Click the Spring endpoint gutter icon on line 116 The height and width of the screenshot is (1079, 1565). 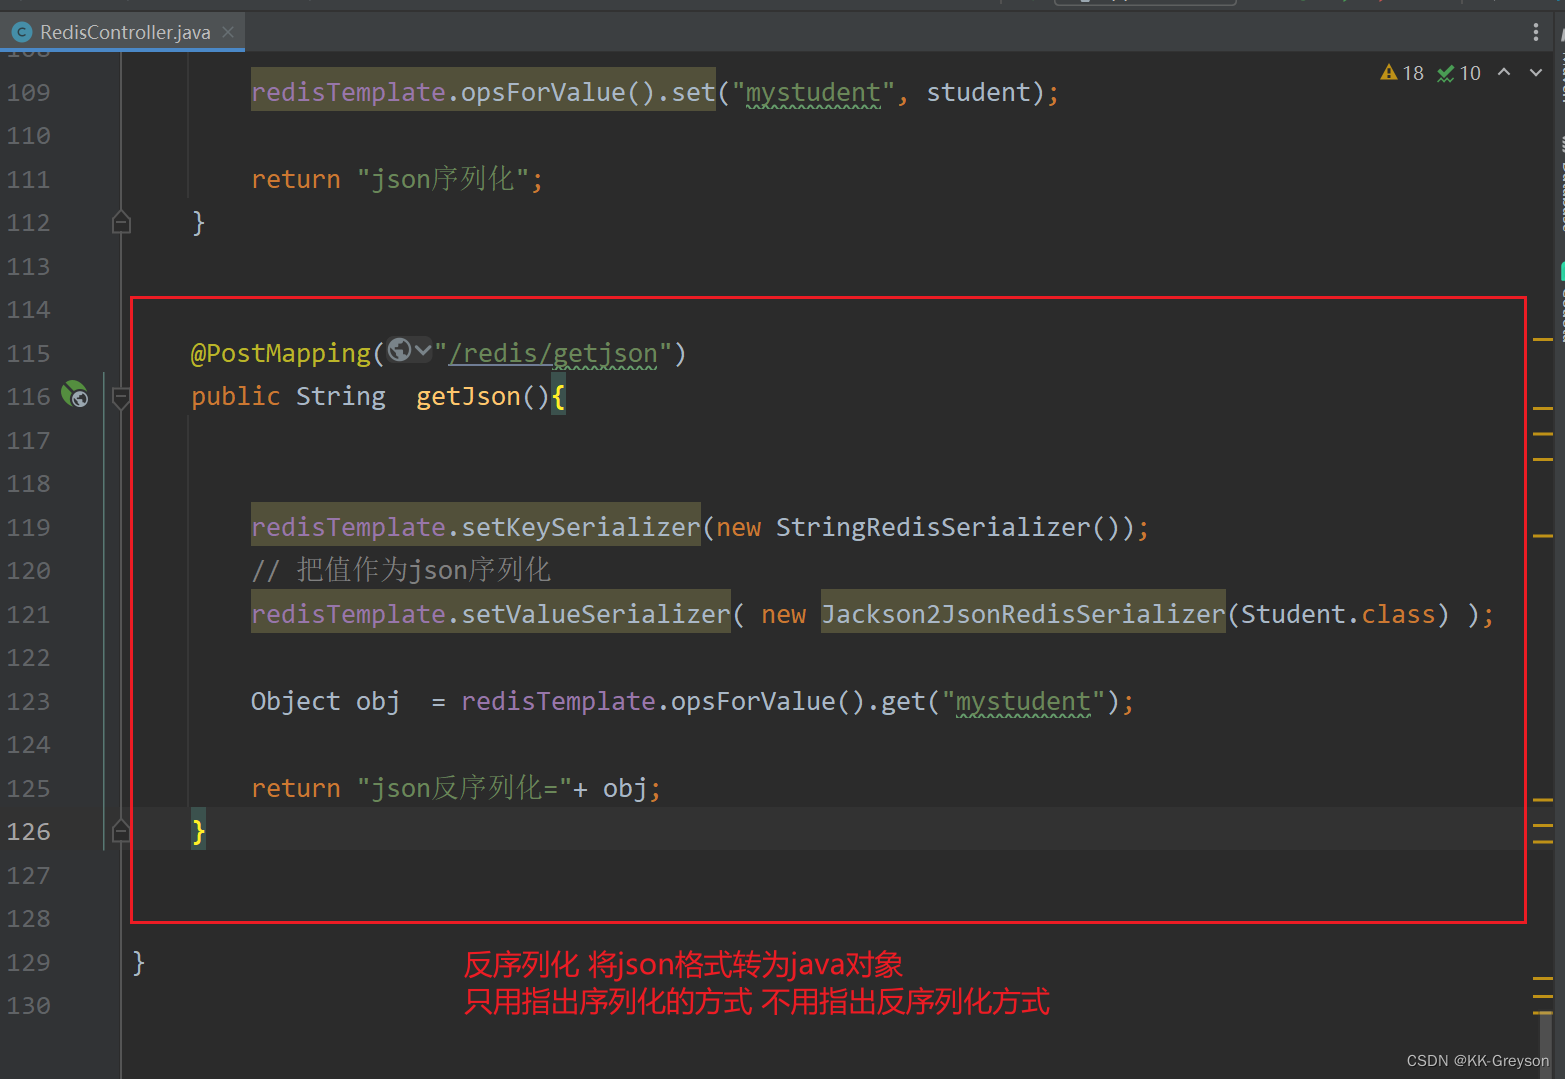75,395
